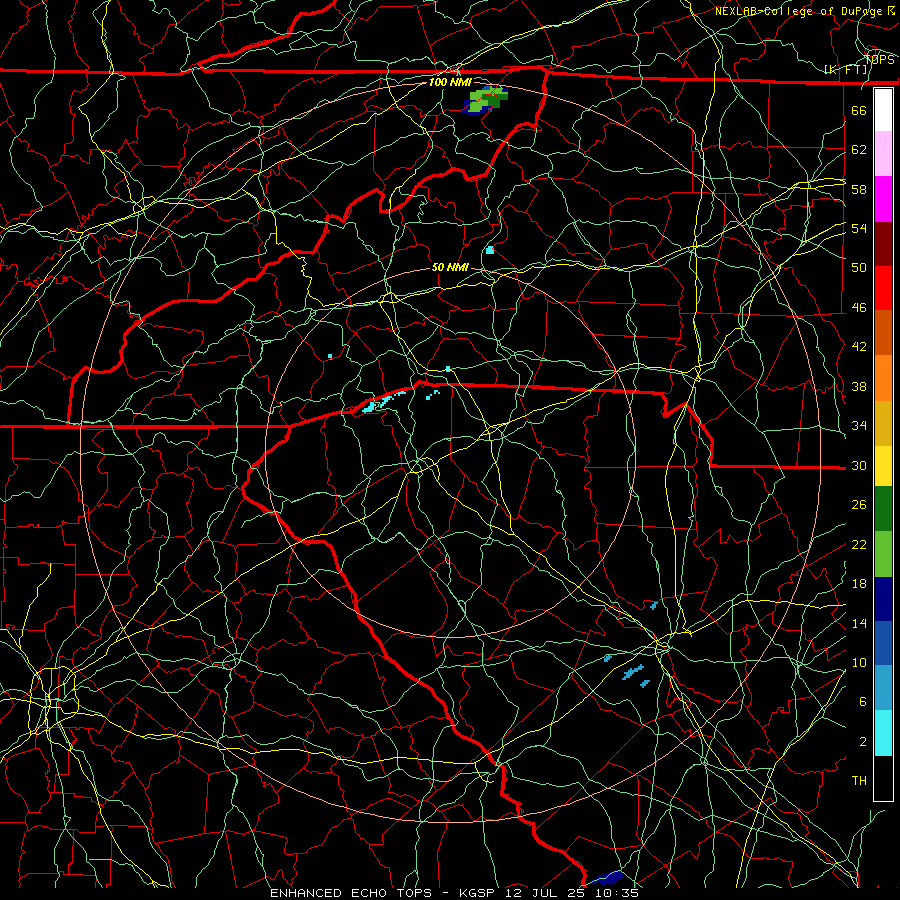This screenshot has width=900, height=900.
Task: Click the "[K FT]" units label
Action: click(846, 70)
